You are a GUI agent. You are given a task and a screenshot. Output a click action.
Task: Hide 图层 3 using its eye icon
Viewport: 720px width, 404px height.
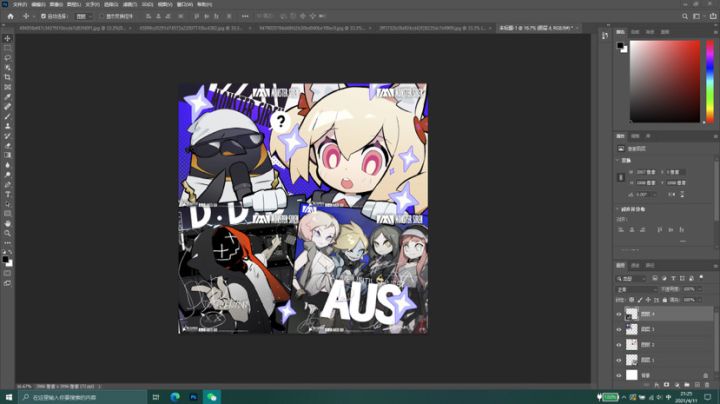tap(619, 330)
